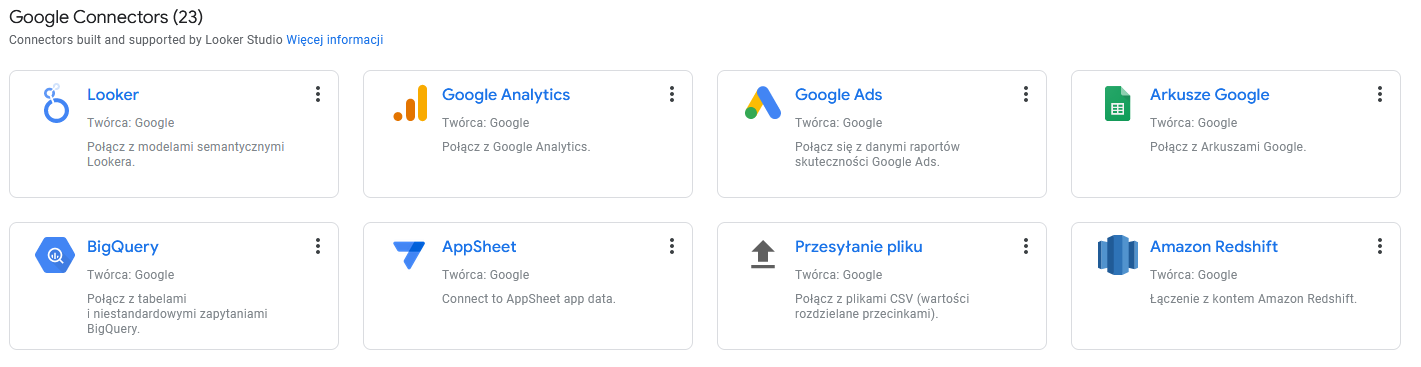Screen dimensions: 1421x367
Task: Select the Google Analytics bar chart icon
Action: point(410,103)
